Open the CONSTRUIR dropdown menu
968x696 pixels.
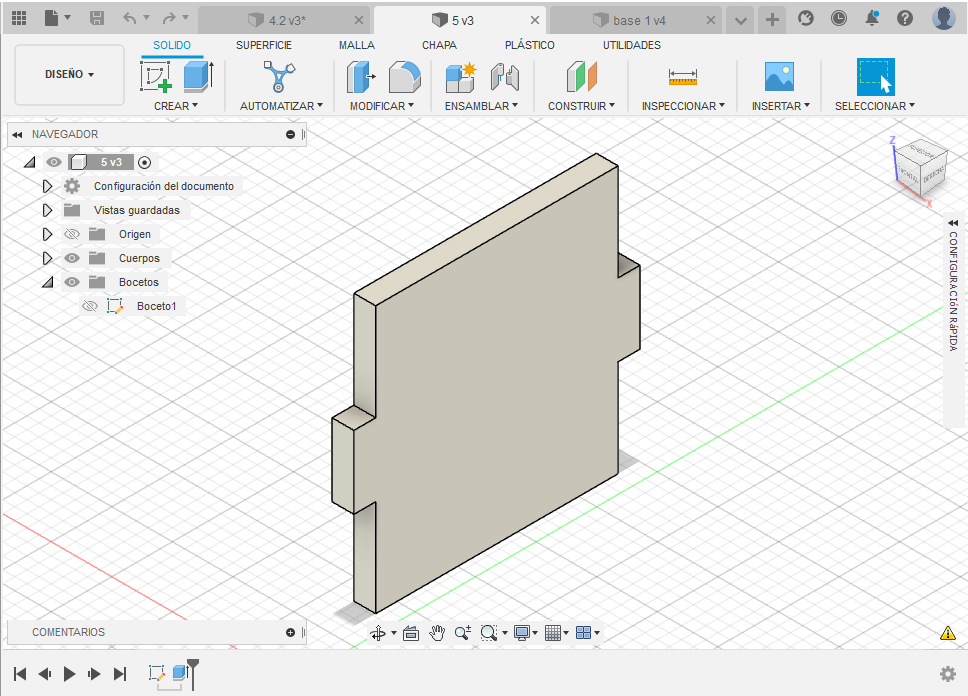(x=582, y=106)
